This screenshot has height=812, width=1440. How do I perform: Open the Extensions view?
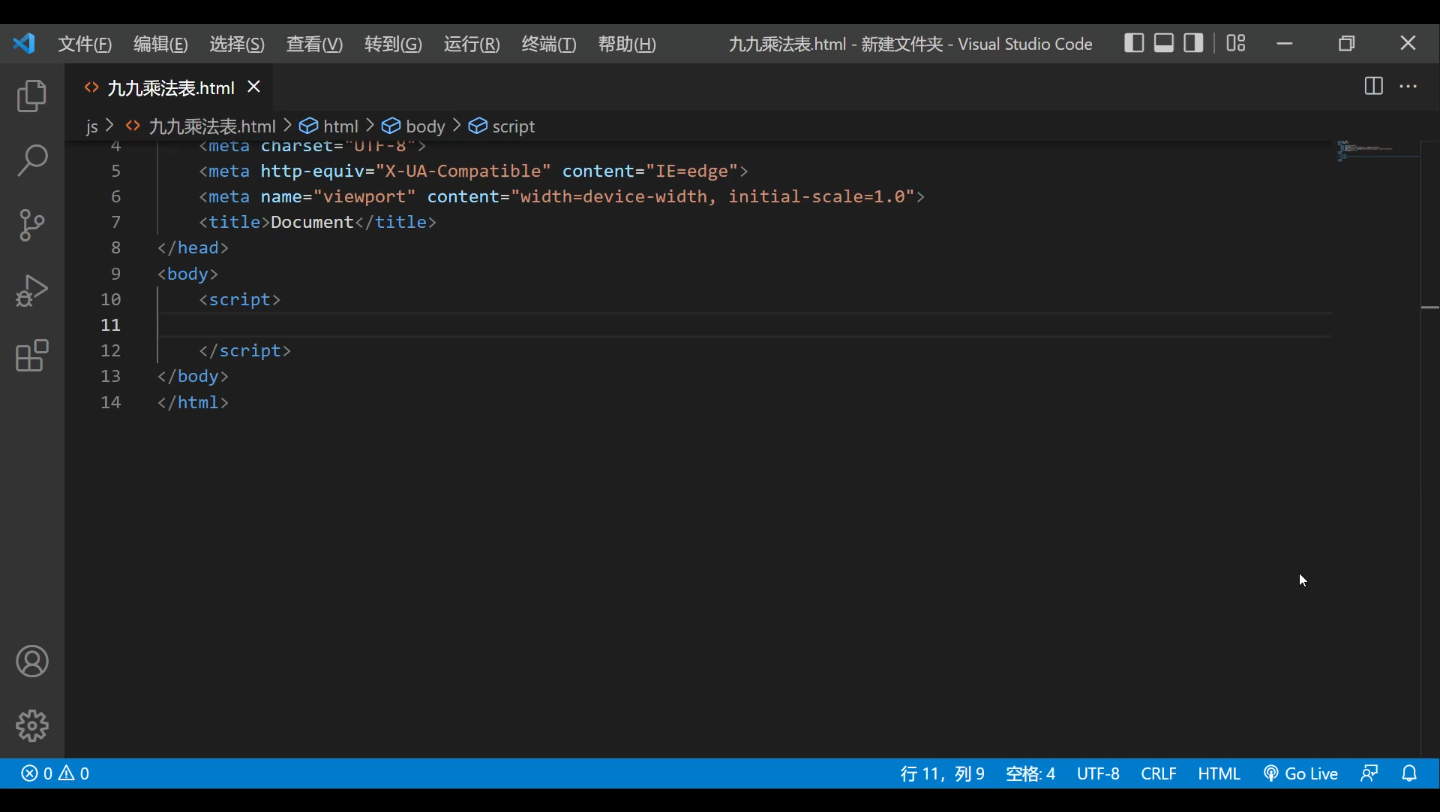tap(32, 355)
